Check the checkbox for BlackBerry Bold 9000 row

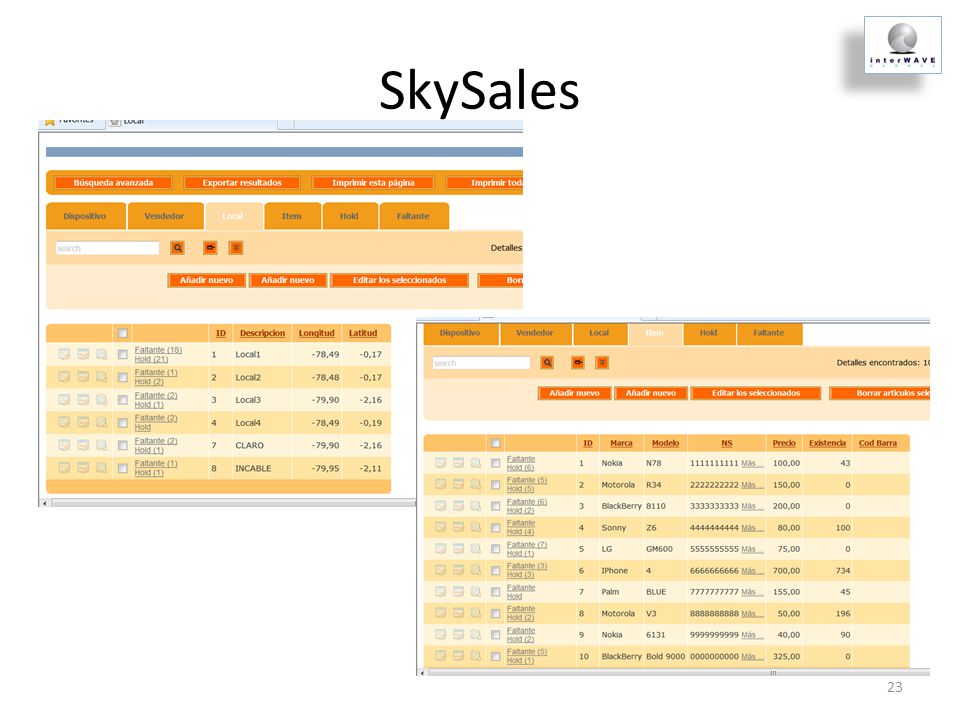click(x=495, y=656)
